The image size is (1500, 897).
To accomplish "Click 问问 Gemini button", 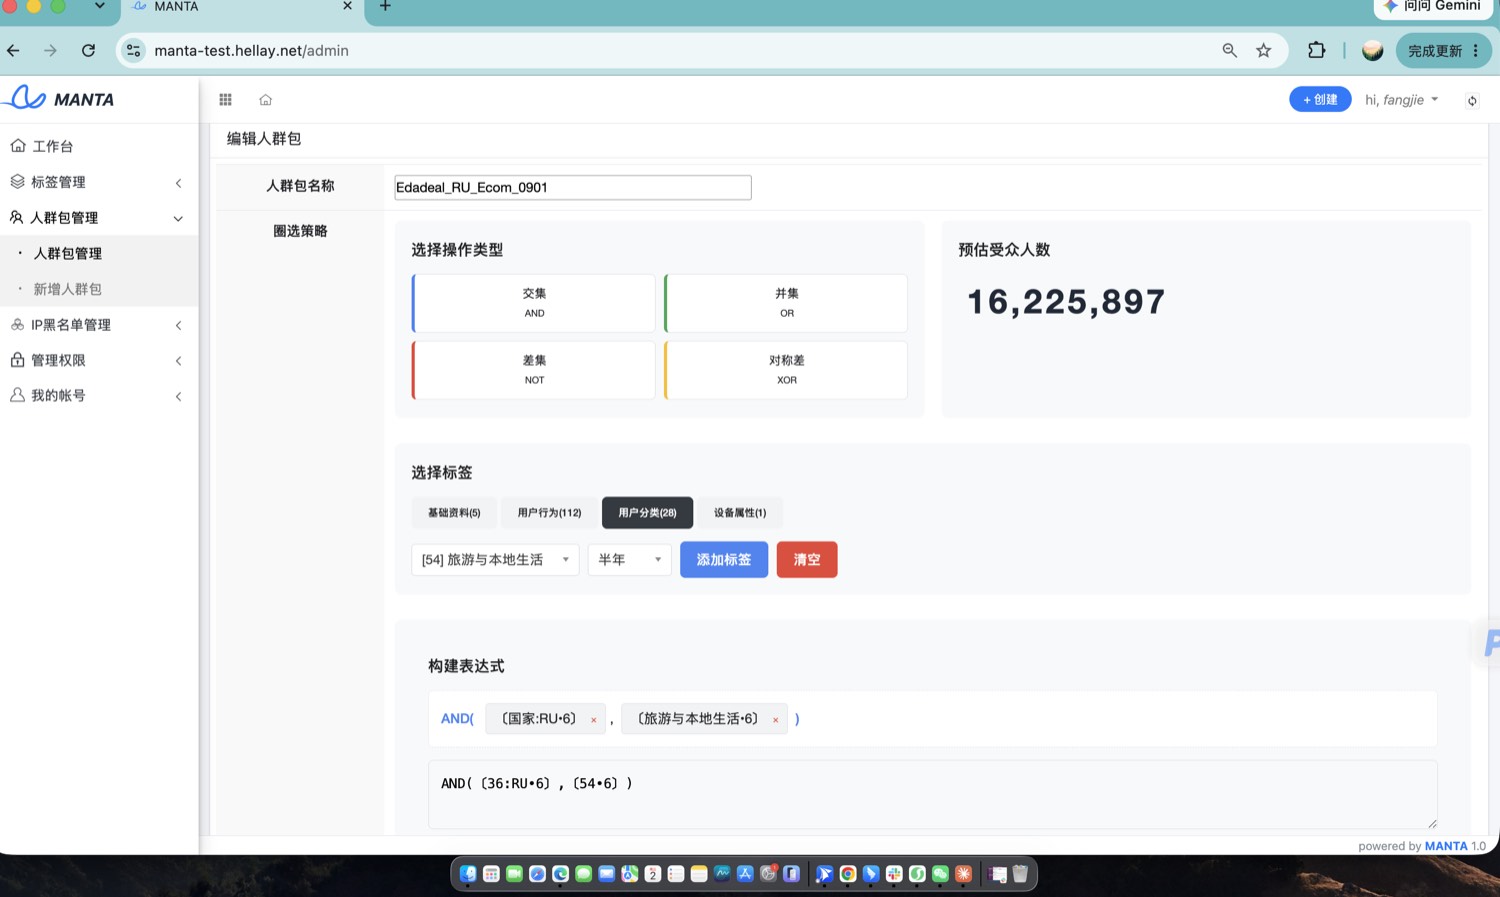I will [x=1433, y=6].
